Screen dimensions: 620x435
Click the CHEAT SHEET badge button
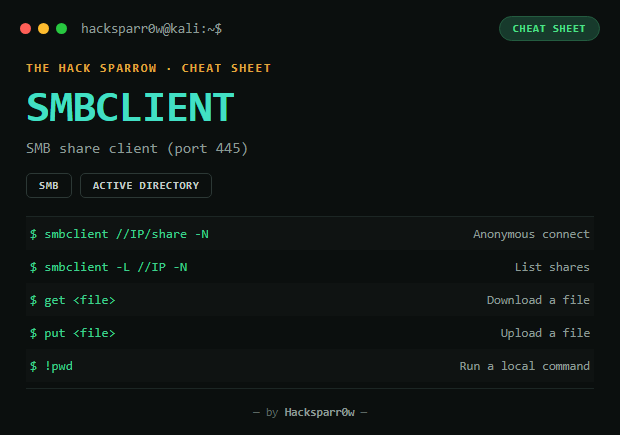coord(549,28)
